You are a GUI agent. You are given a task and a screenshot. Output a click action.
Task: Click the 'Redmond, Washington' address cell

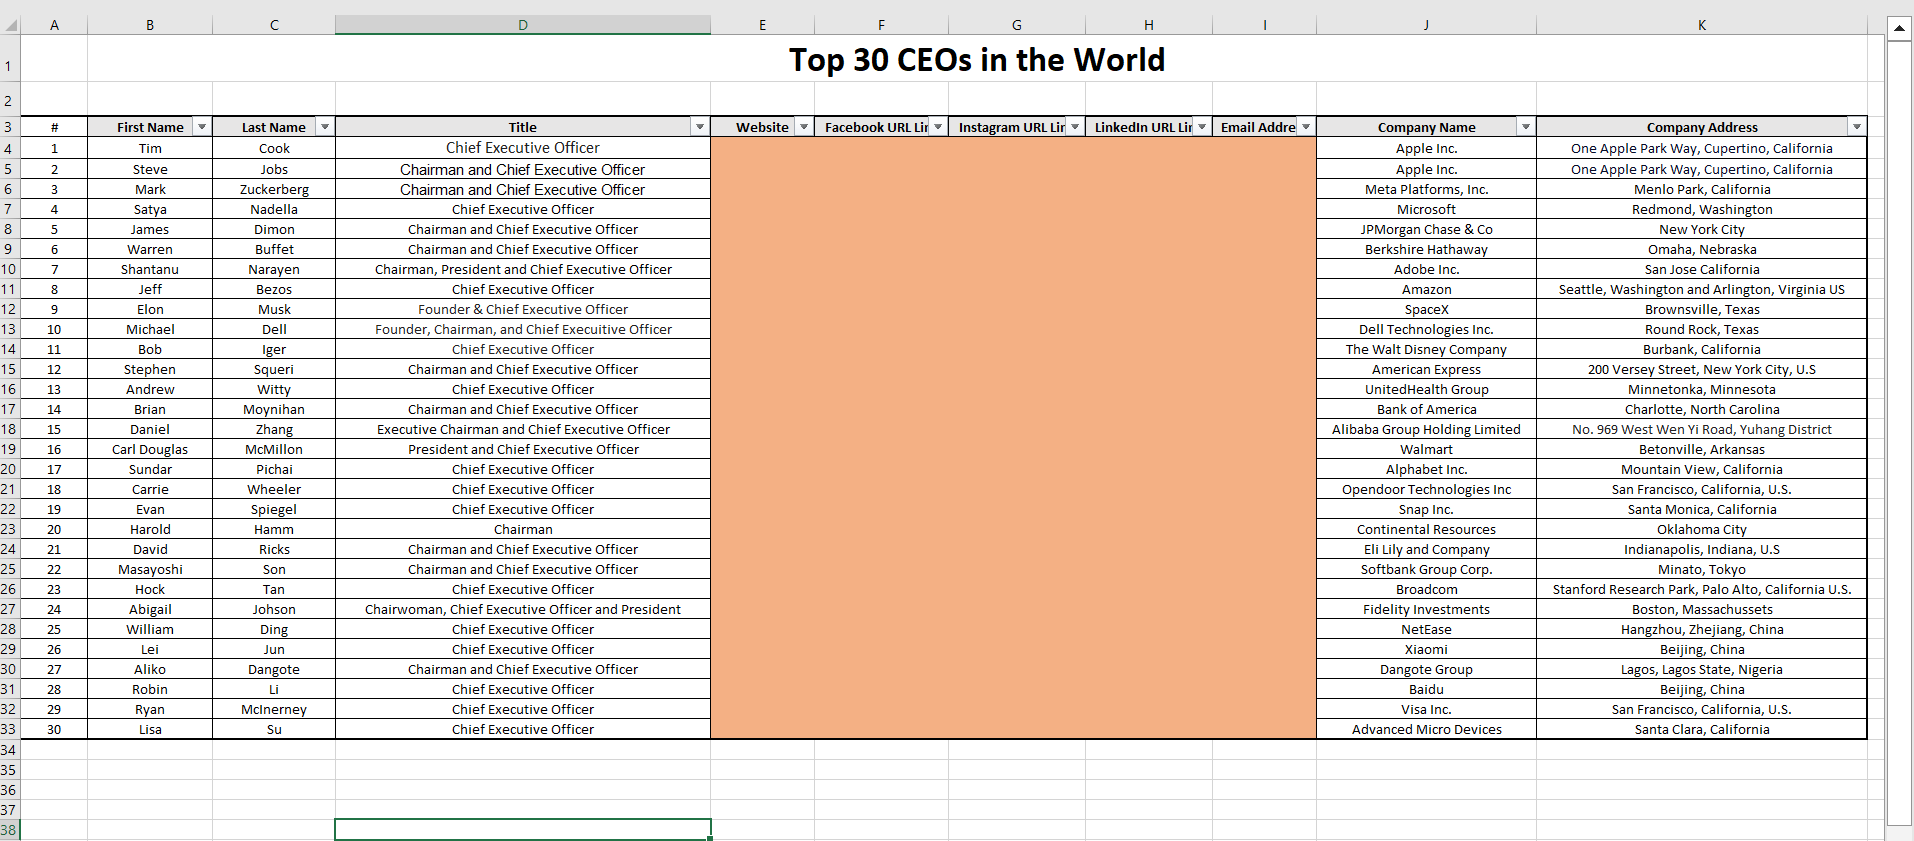(x=1702, y=209)
